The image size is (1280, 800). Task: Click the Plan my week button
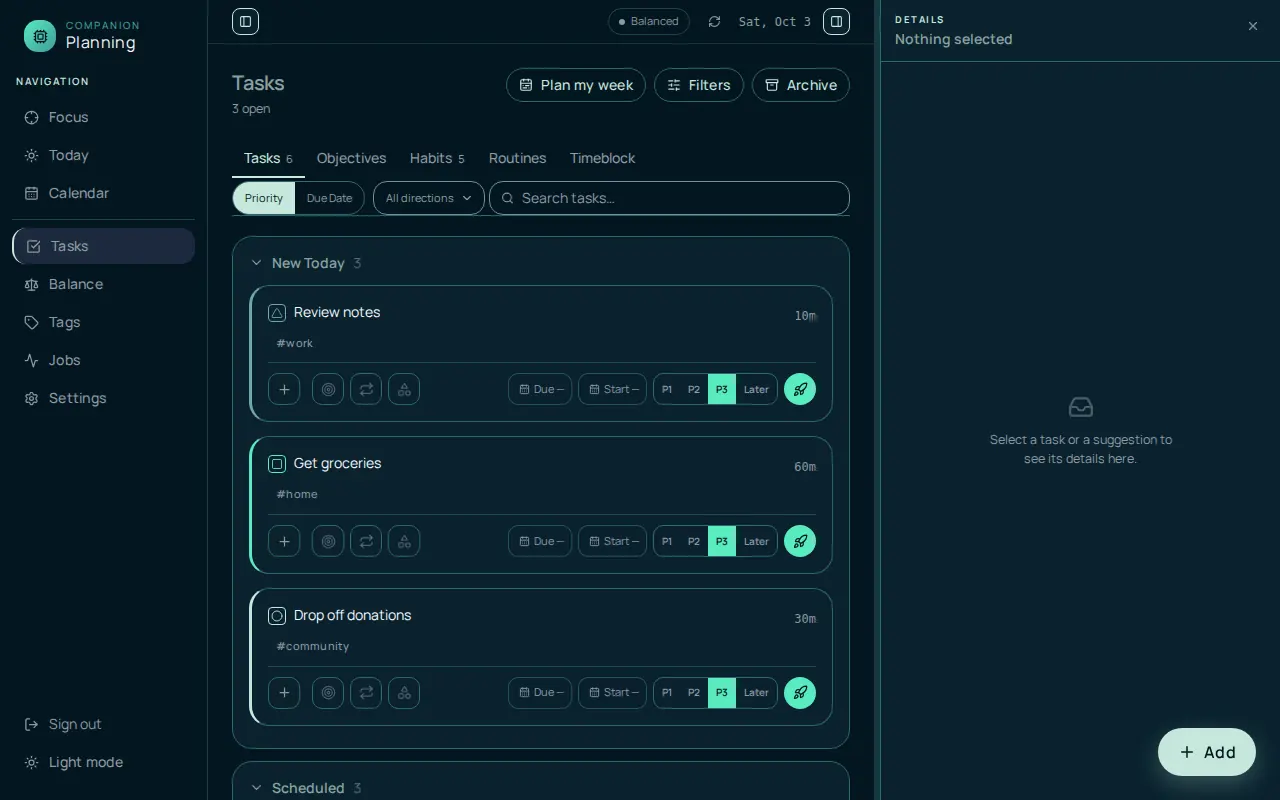[x=576, y=85]
